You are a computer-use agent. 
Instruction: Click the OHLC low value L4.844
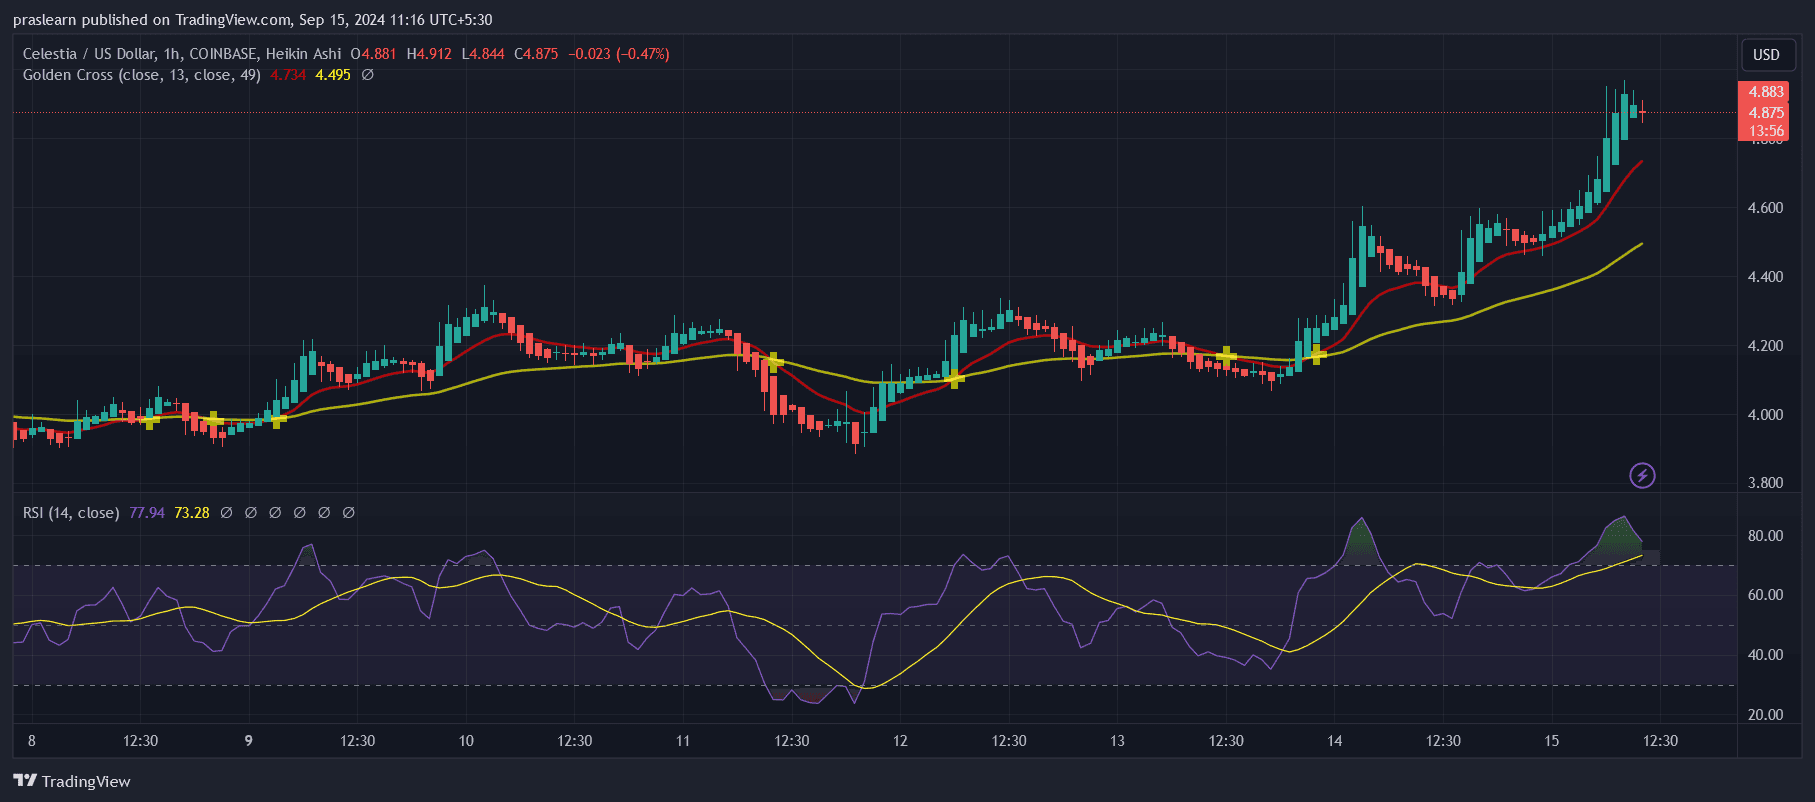[x=483, y=54]
